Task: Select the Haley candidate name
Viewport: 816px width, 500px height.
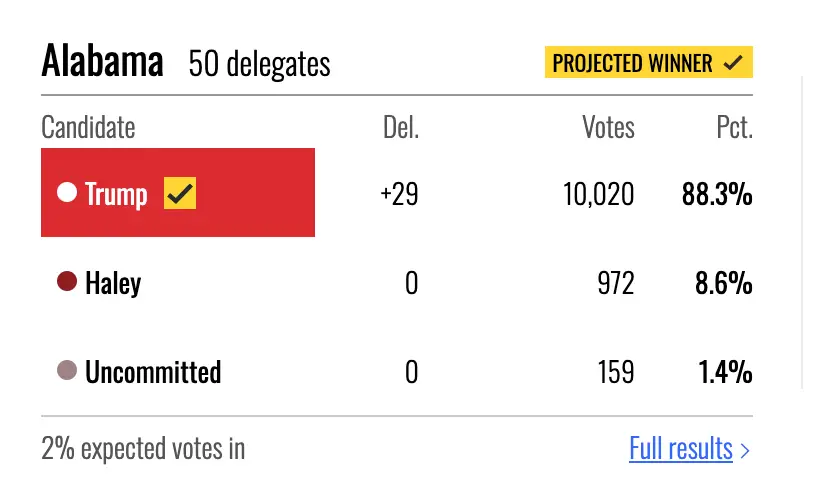Action: (113, 284)
